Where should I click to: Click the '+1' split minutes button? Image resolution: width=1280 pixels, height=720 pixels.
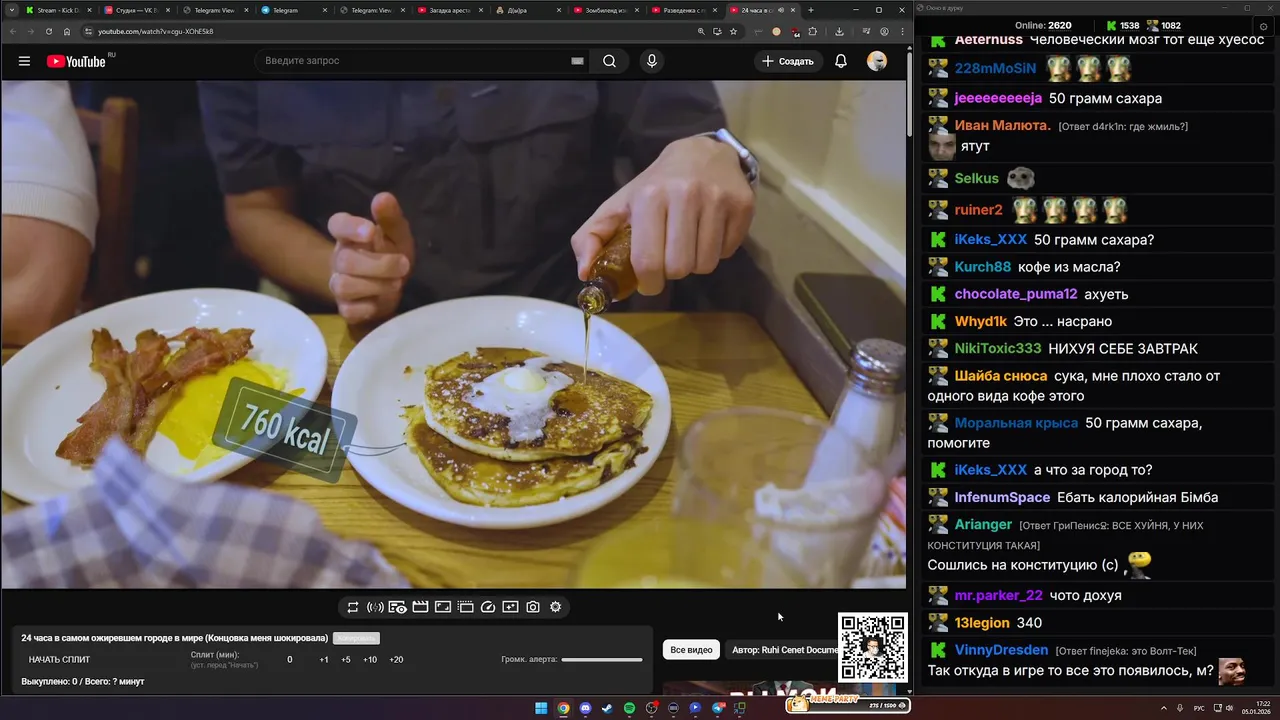[x=324, y=660]
